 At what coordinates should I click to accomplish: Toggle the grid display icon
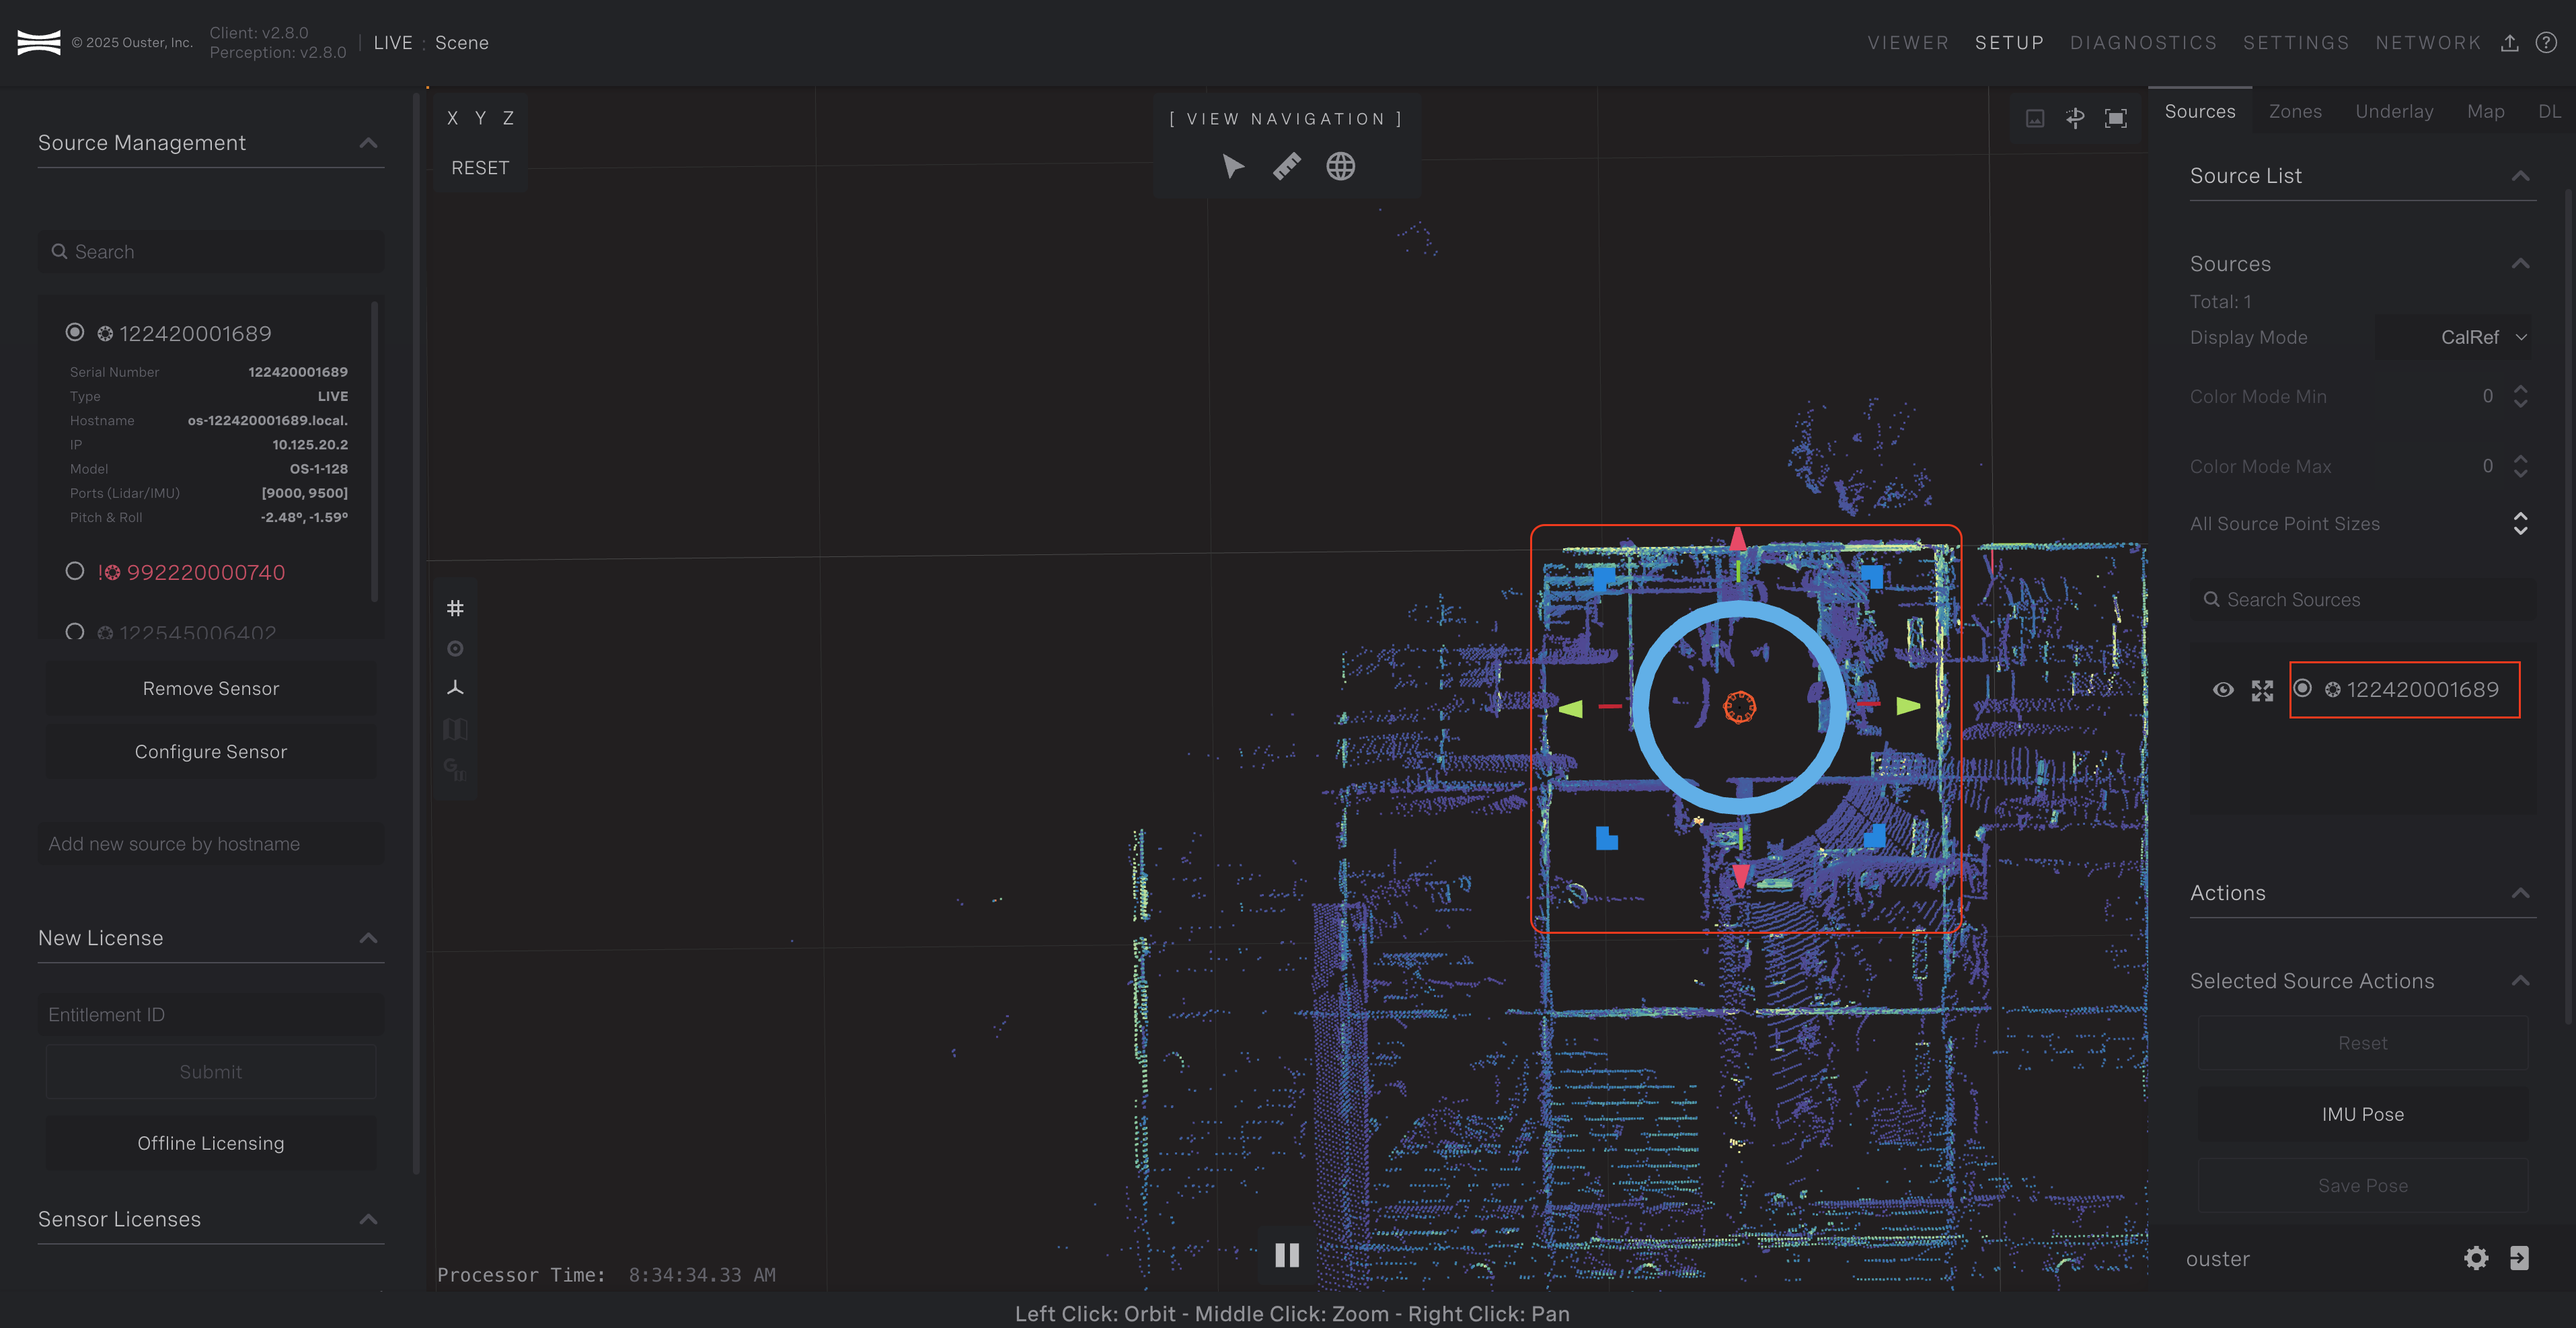point(455,608)
